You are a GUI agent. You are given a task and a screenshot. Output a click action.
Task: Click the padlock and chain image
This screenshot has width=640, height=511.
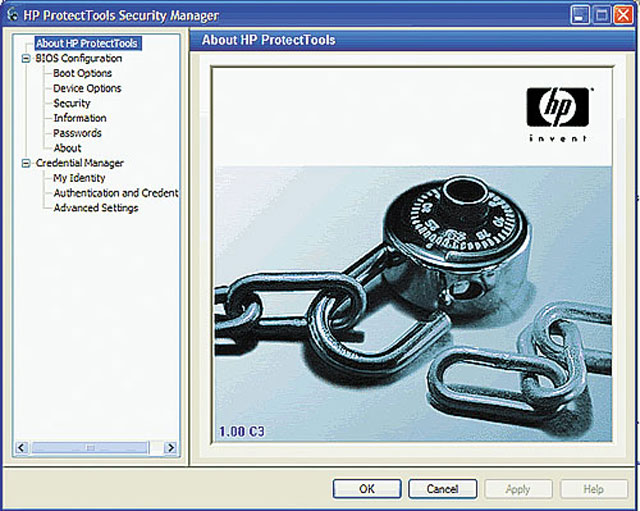413,304
